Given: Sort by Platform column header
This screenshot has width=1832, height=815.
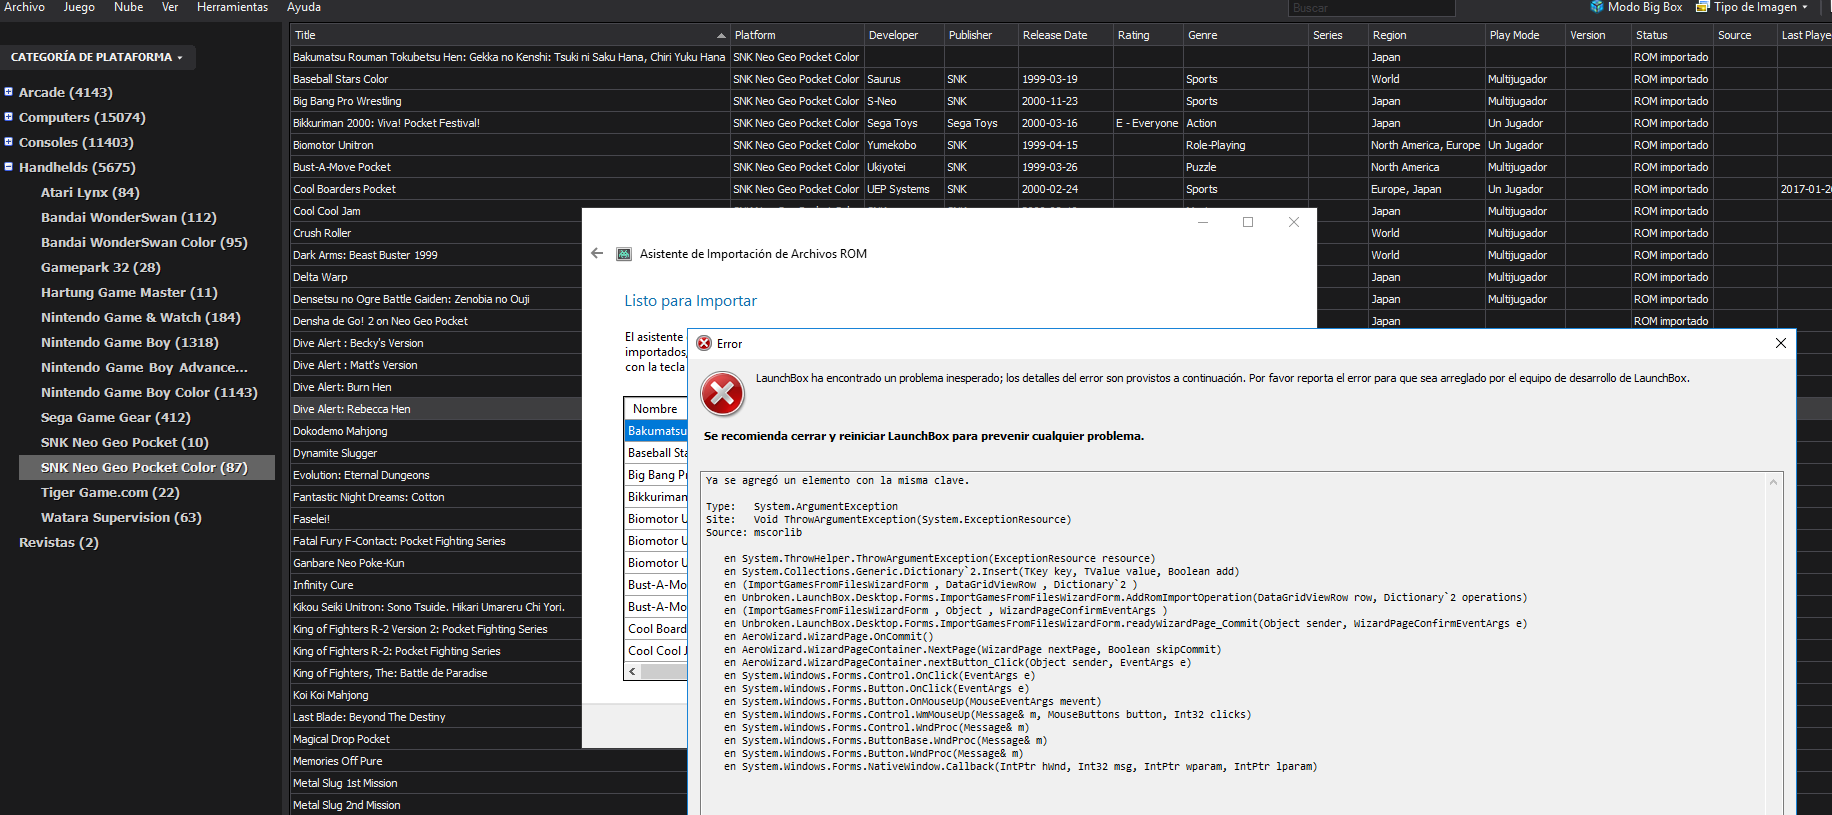Looking at the screenshot, I should point(796,35).
